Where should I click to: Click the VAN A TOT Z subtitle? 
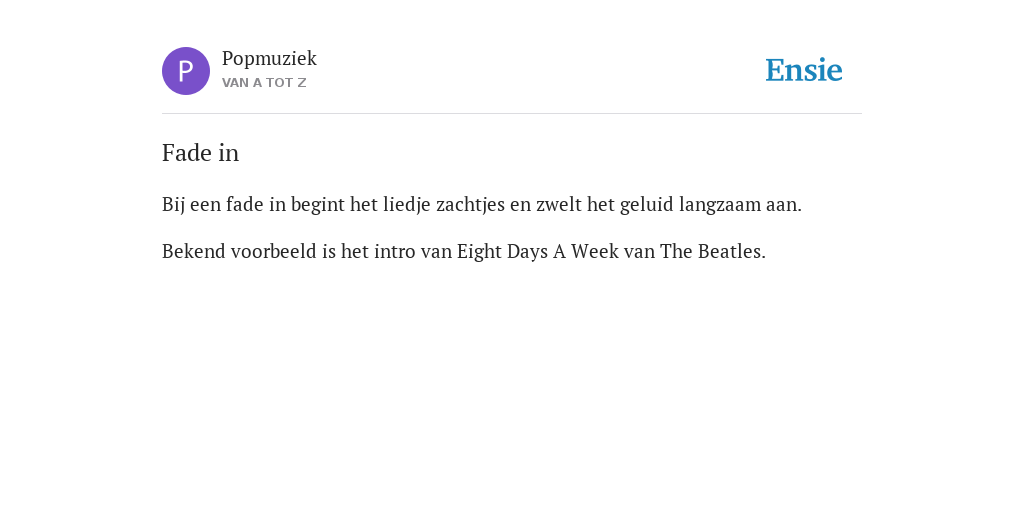(x=264, y=83)
